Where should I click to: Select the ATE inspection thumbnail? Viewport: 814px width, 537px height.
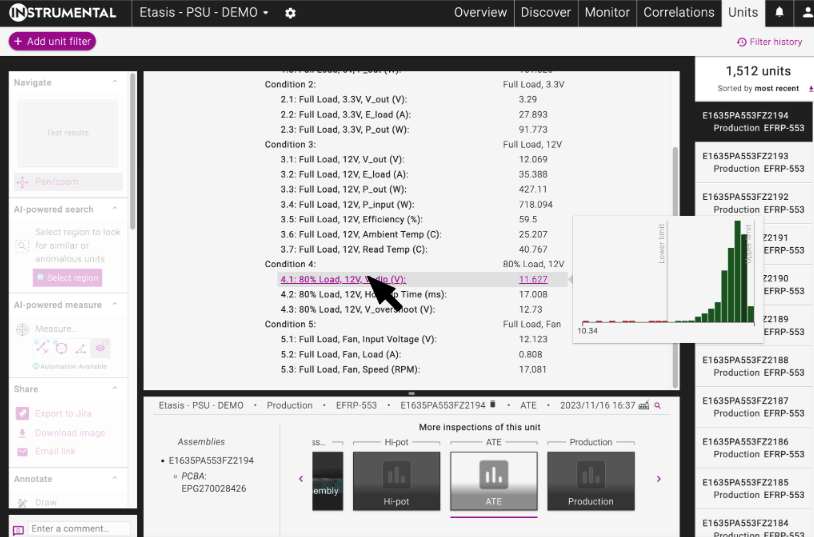coord(494,481)
